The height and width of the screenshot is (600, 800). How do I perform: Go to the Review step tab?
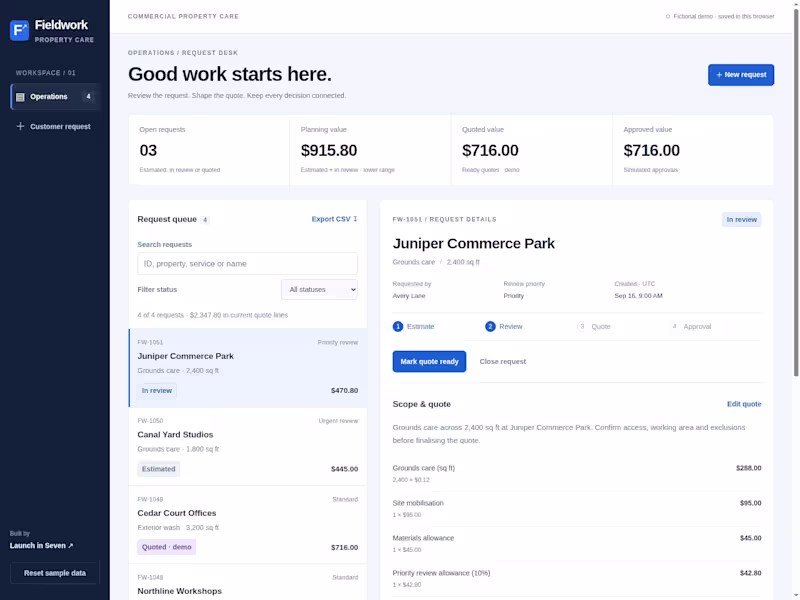504,327
